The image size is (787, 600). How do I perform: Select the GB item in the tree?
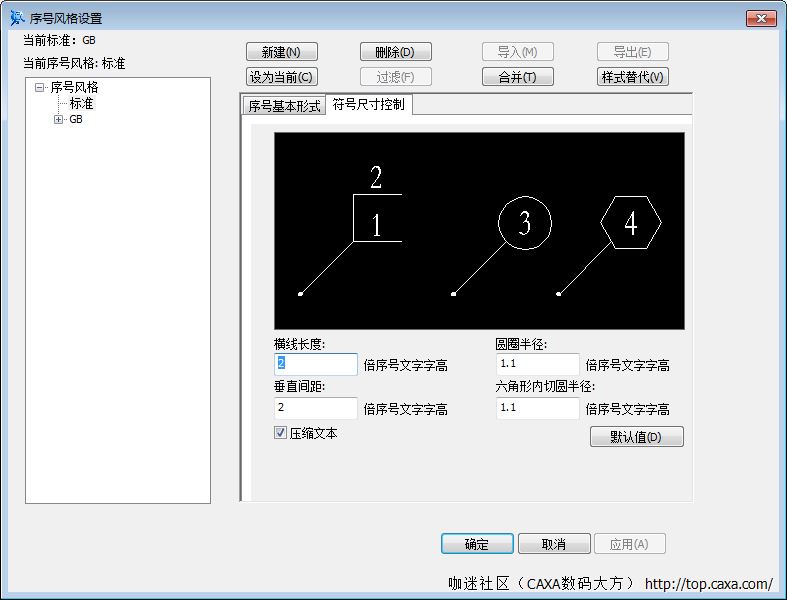coord(76,119)
